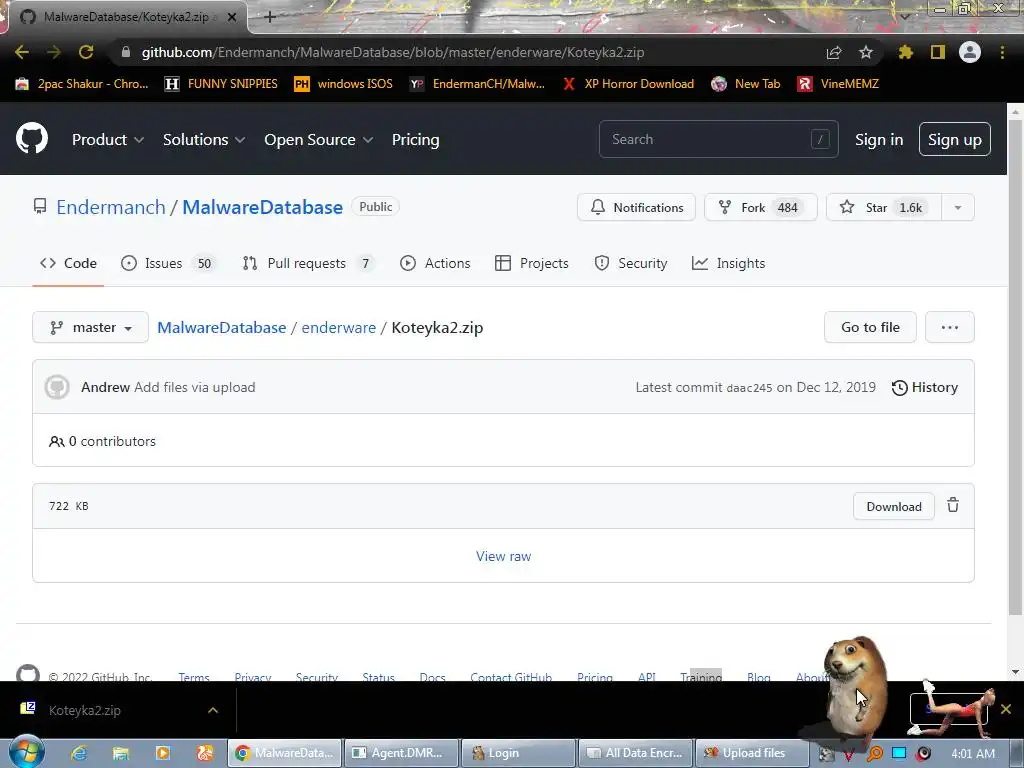Click the browser forward arrow

tap(54, 52)
